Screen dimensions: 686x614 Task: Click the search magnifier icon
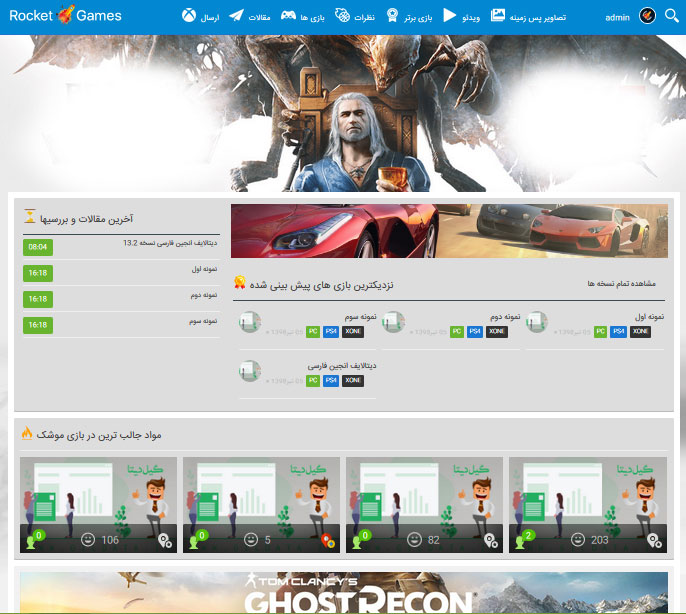[671, 15]
